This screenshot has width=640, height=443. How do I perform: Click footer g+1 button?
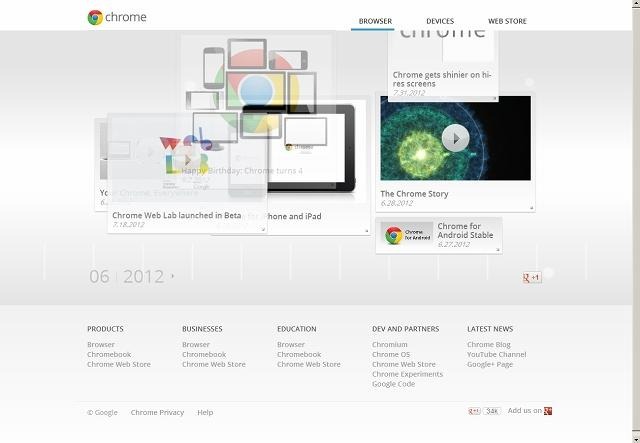tap(474, 411)
